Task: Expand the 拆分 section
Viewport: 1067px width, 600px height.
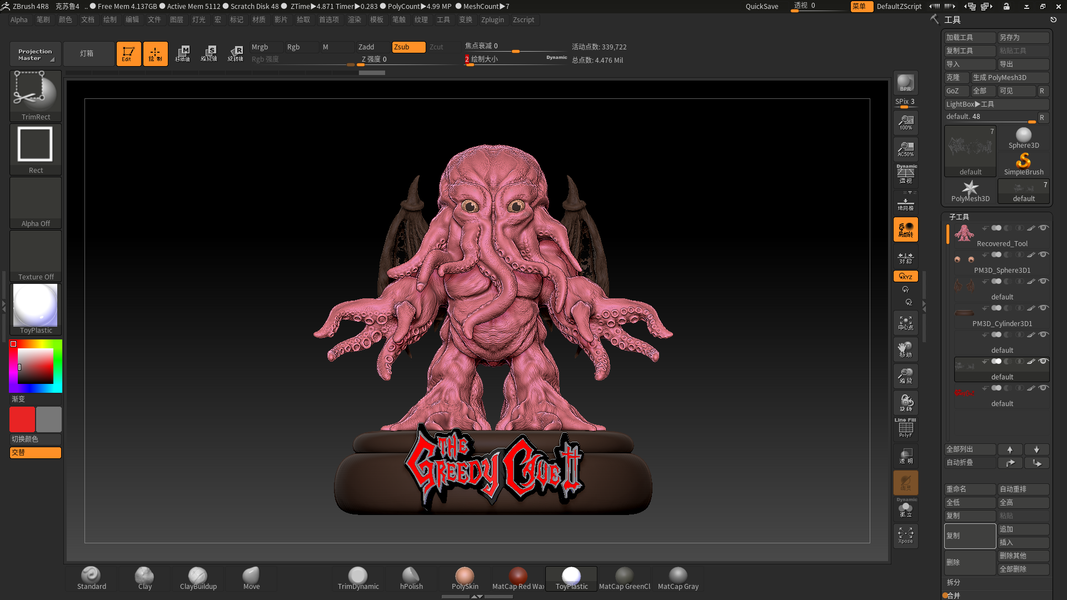Action: click(x=954, y=582)
